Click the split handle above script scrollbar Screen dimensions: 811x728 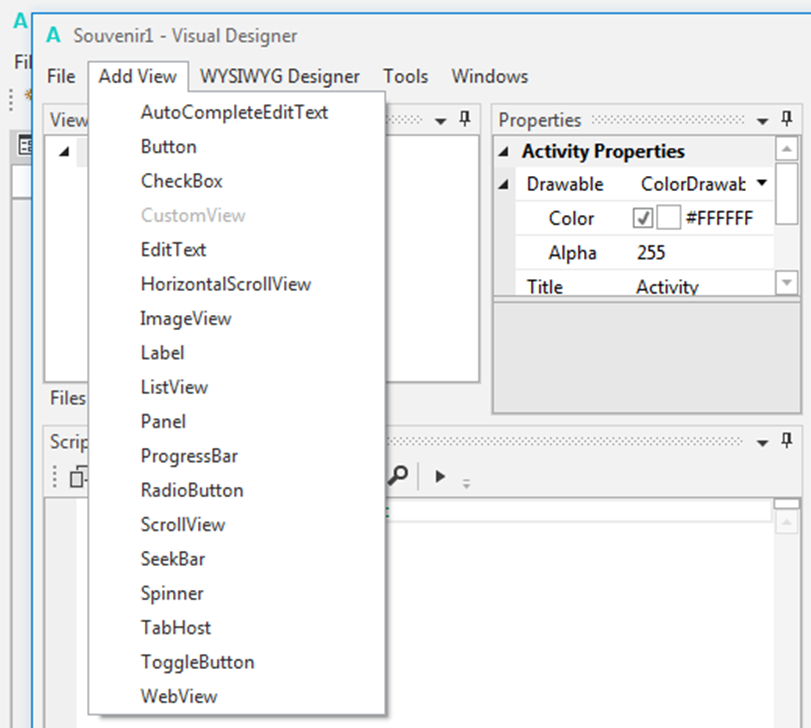coord(787,504)
